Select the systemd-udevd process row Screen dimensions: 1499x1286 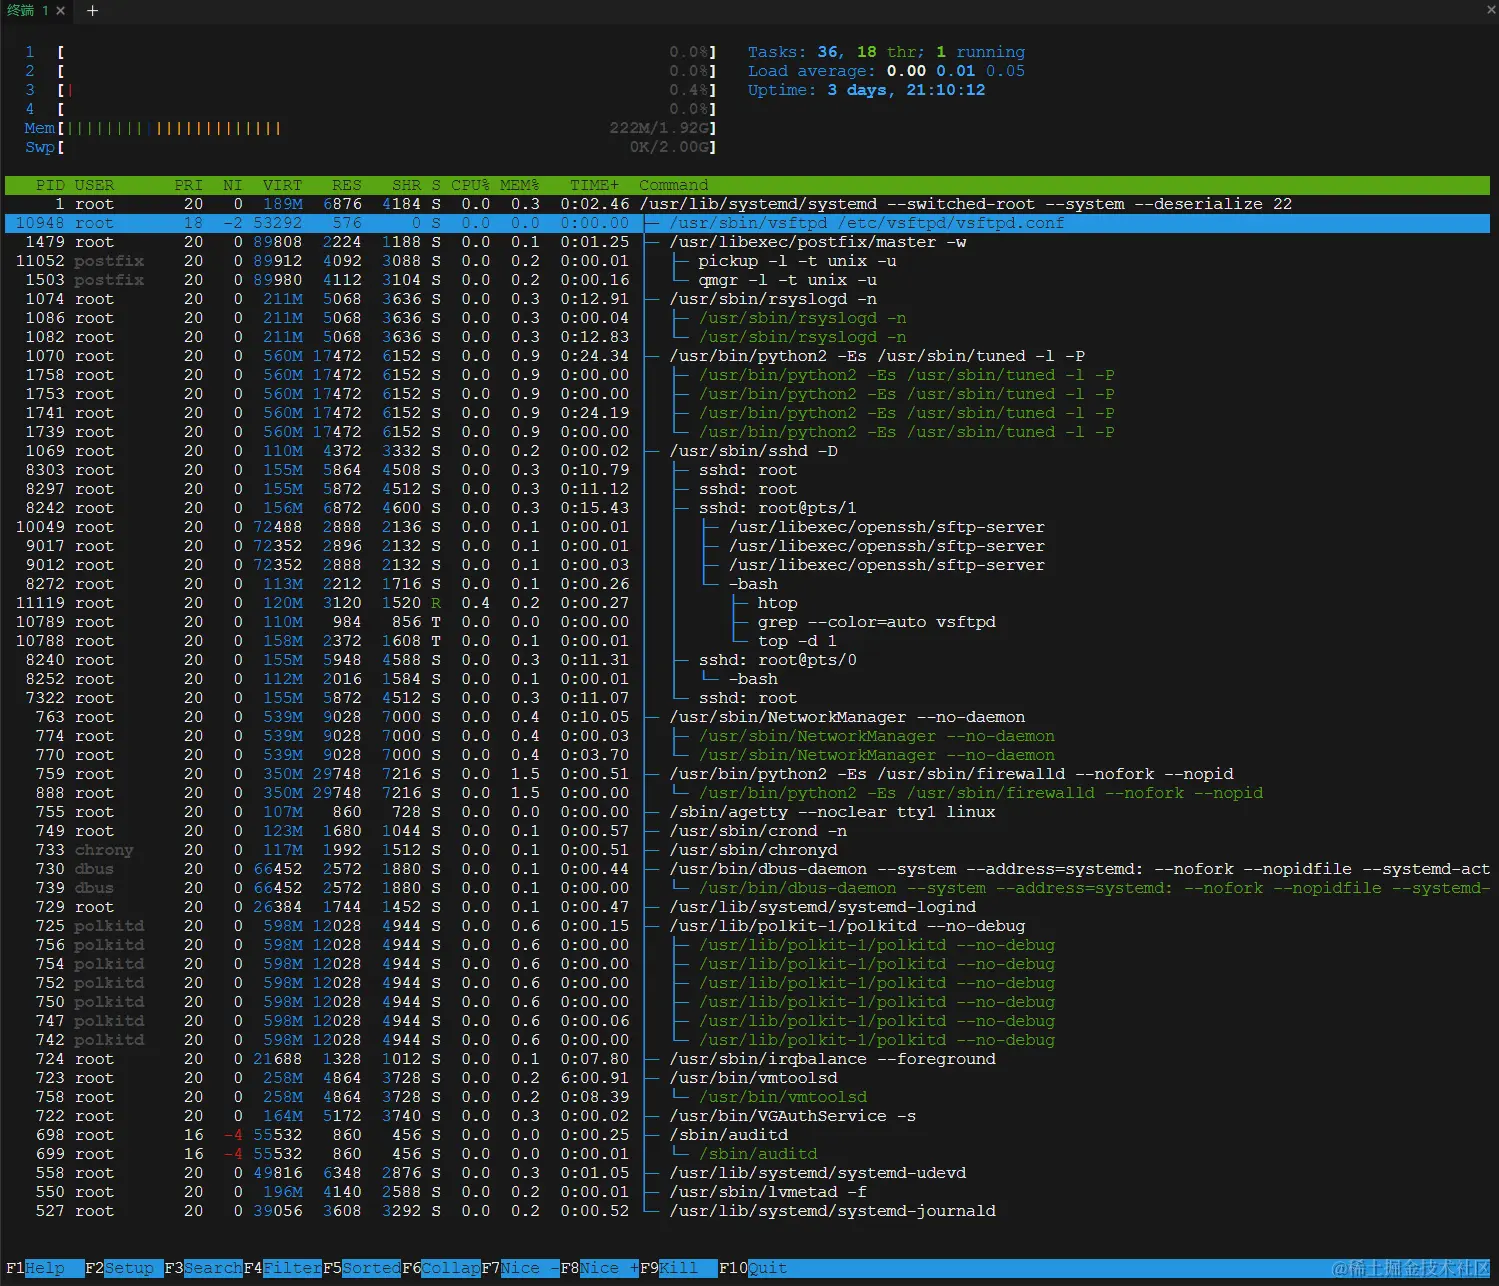[747, 1173]
